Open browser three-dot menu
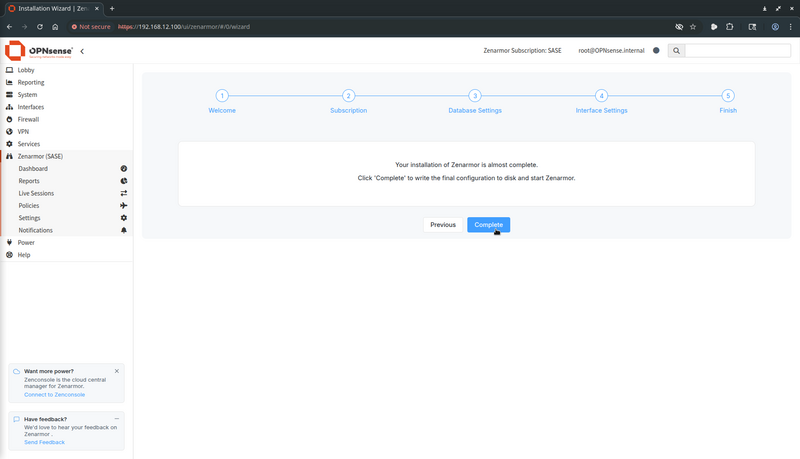 tap(790, 27)
